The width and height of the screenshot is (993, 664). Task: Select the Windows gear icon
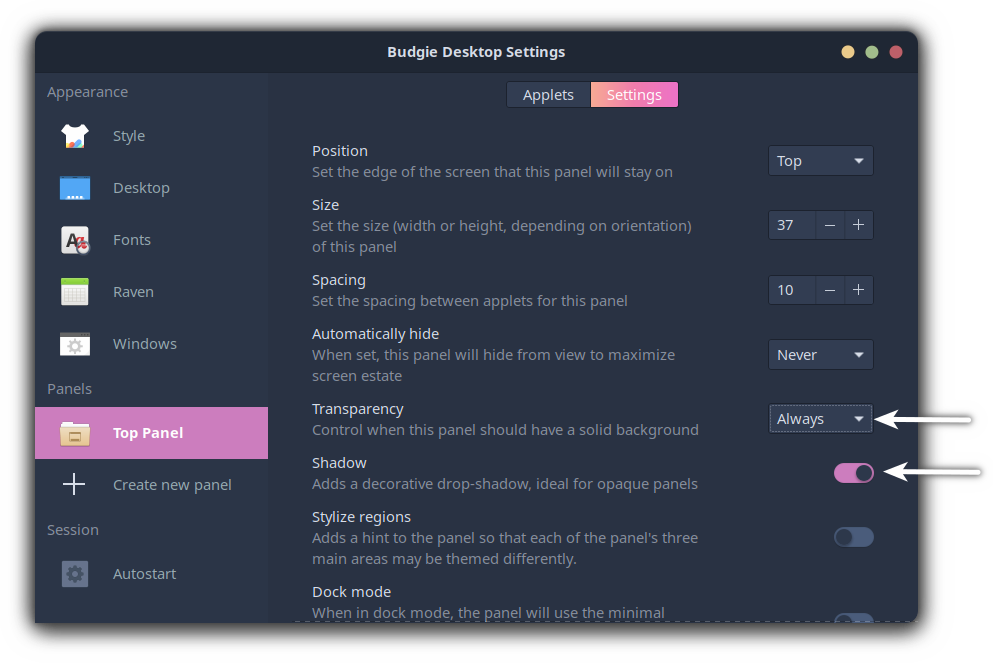(74, 343)
